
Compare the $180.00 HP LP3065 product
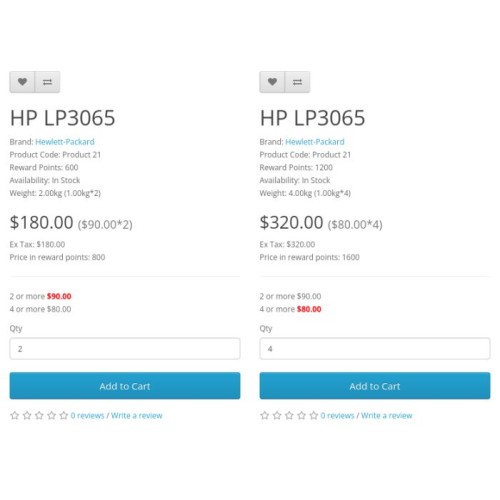[47, 82]
